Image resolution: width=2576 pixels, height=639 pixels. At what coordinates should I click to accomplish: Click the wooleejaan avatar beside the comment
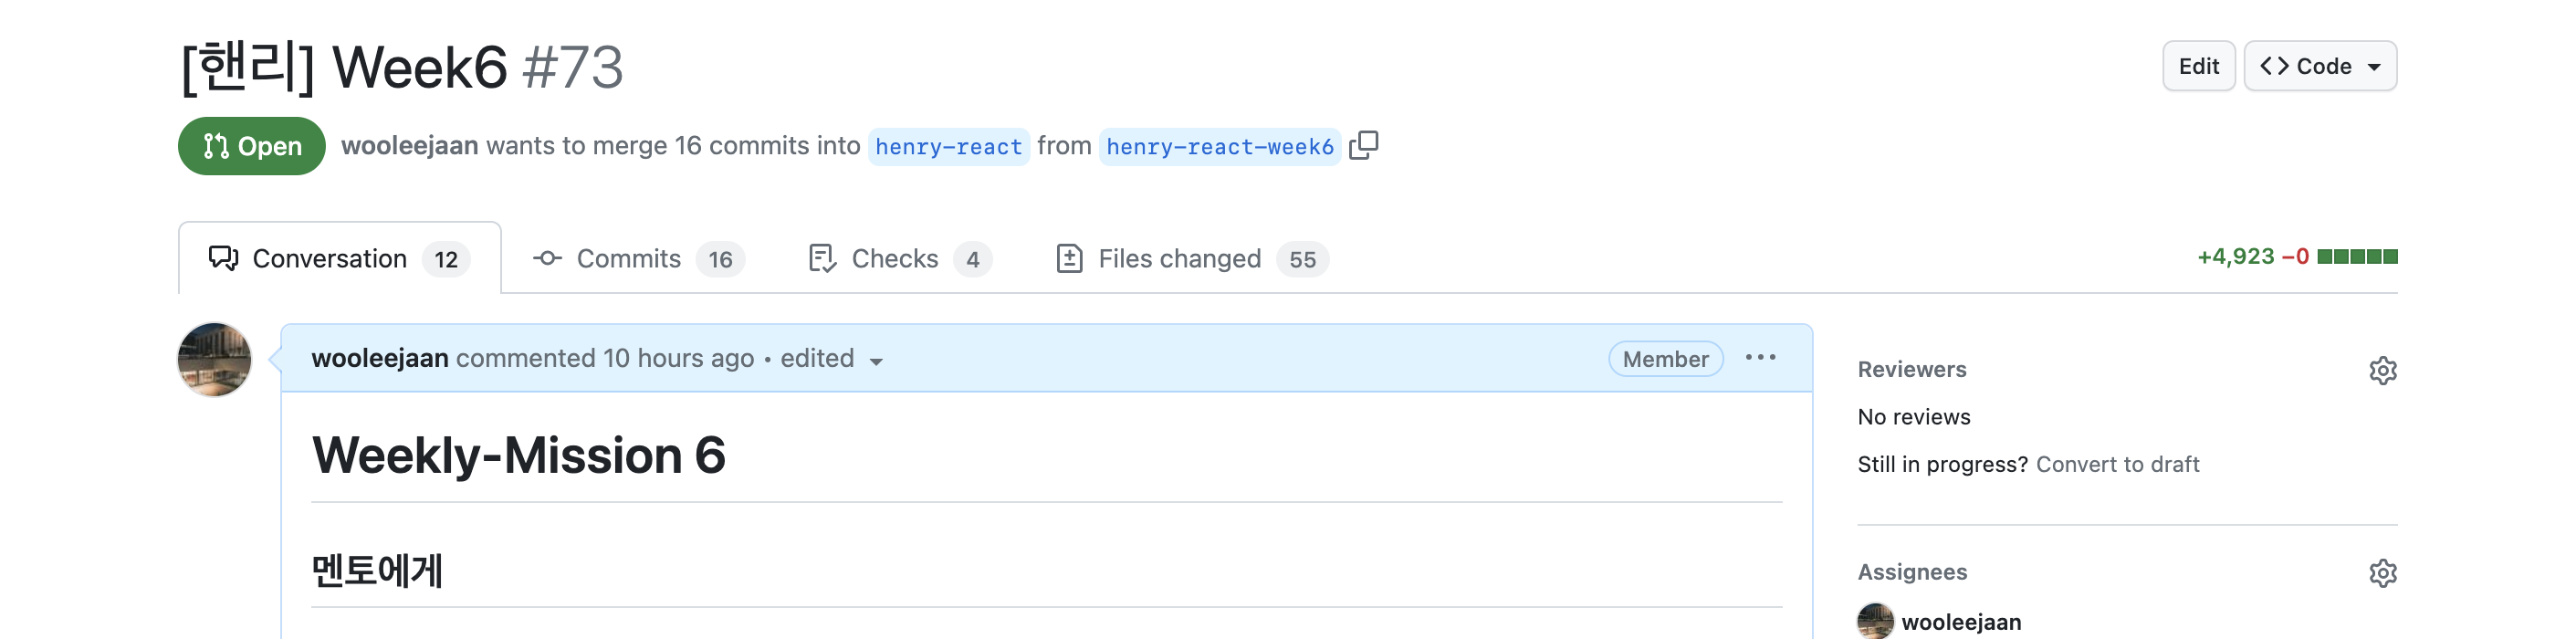pyautogui.click(x=214, y=359)
